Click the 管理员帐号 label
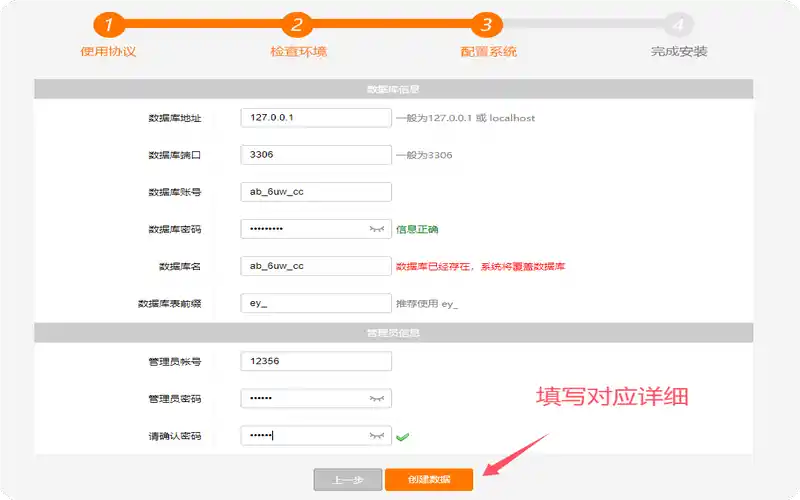 point(174,362)
